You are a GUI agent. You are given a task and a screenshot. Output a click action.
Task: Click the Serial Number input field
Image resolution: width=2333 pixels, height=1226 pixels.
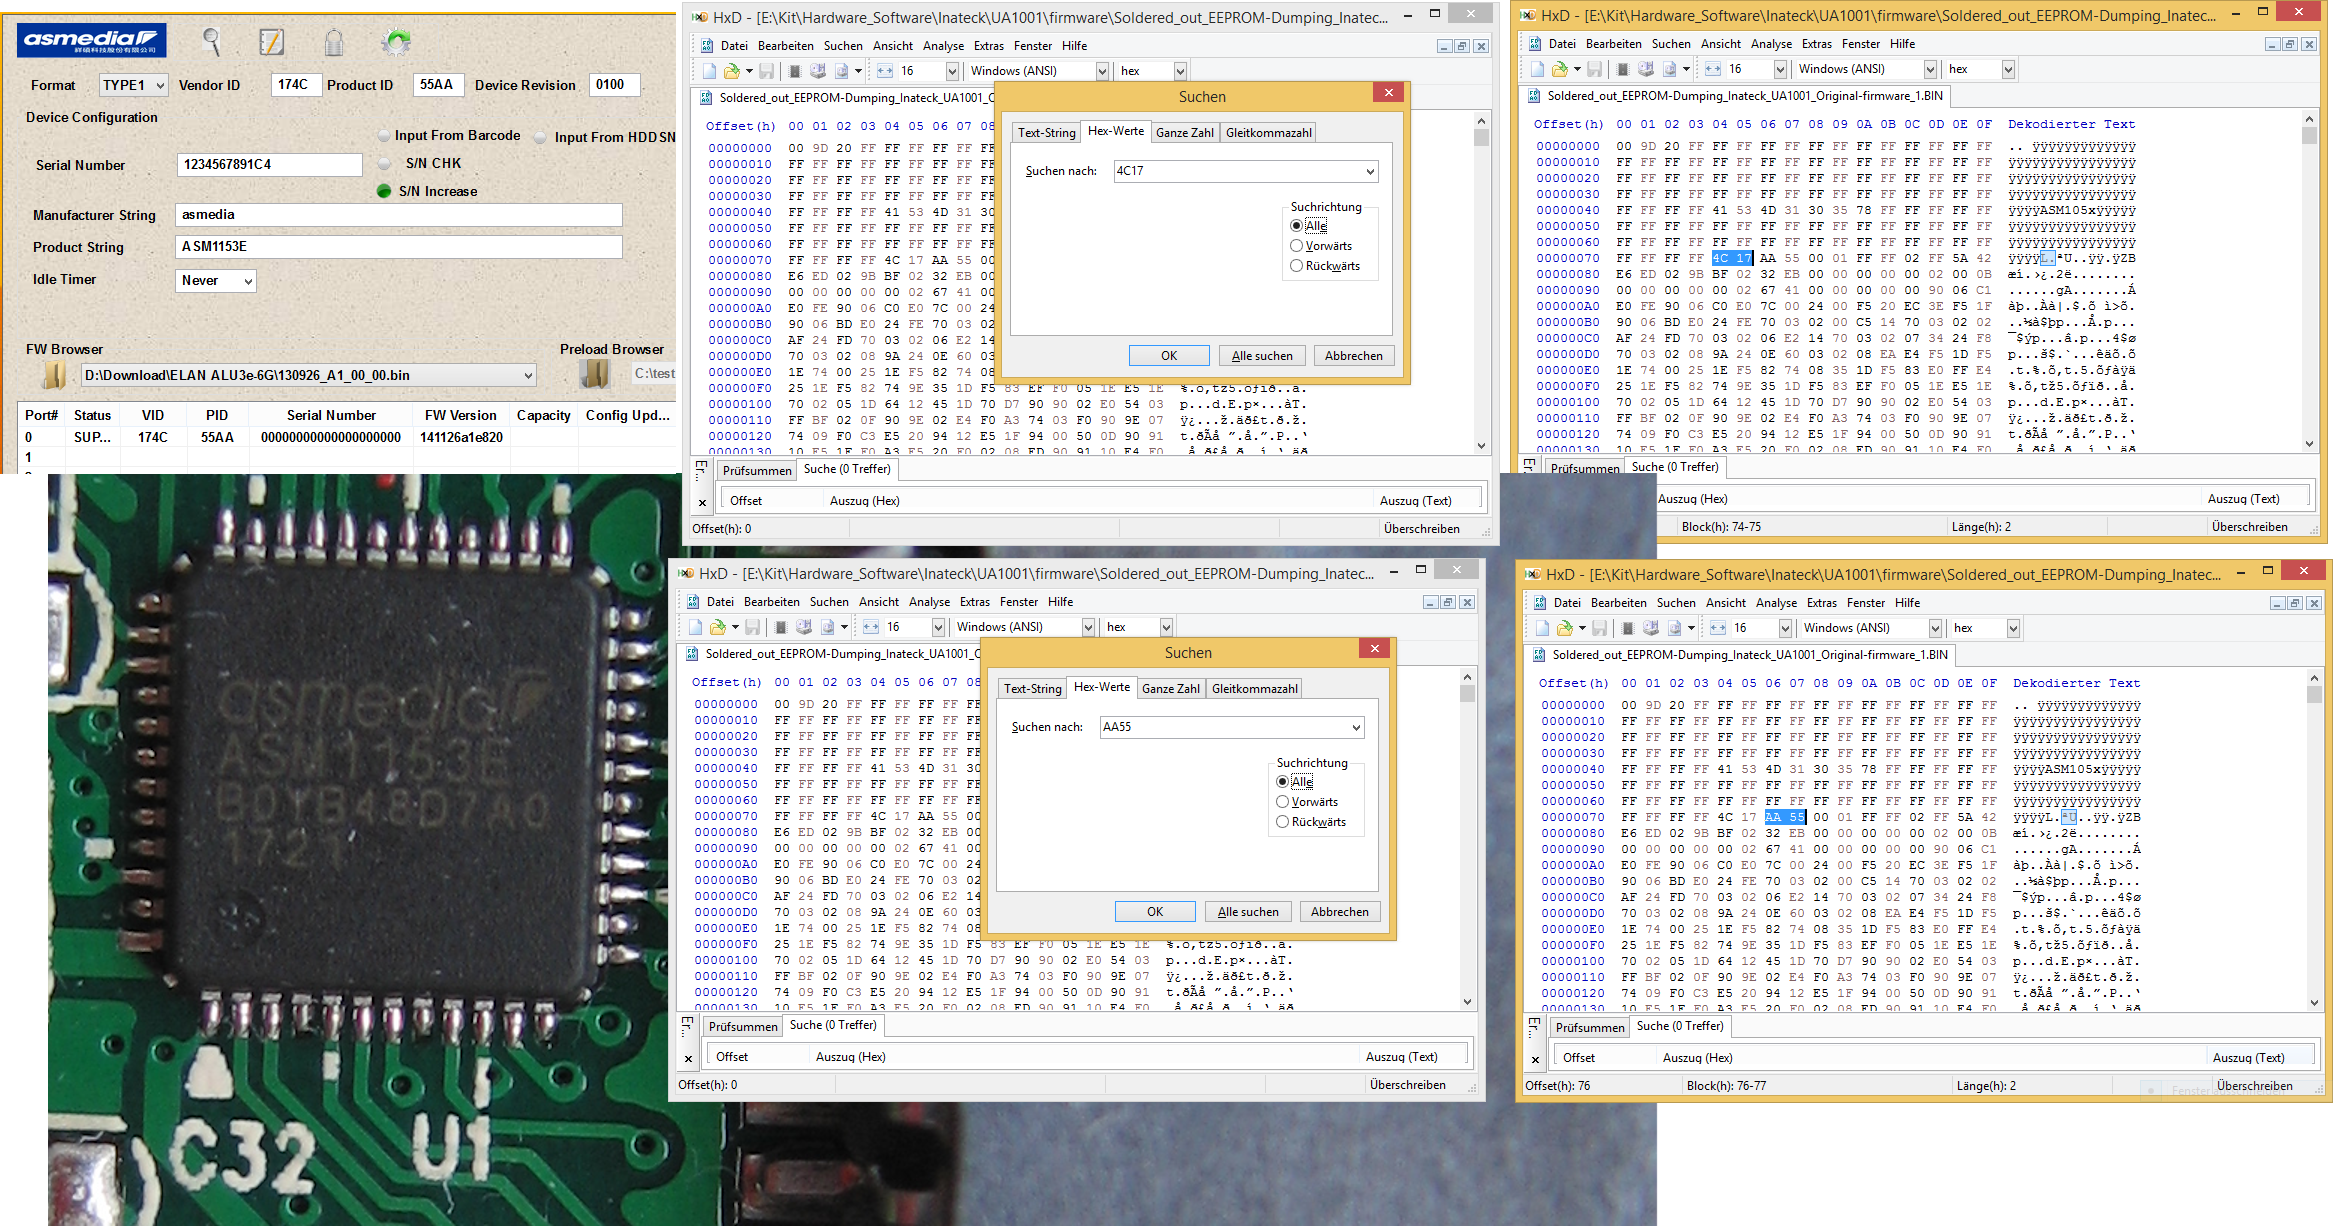[269, 165]
